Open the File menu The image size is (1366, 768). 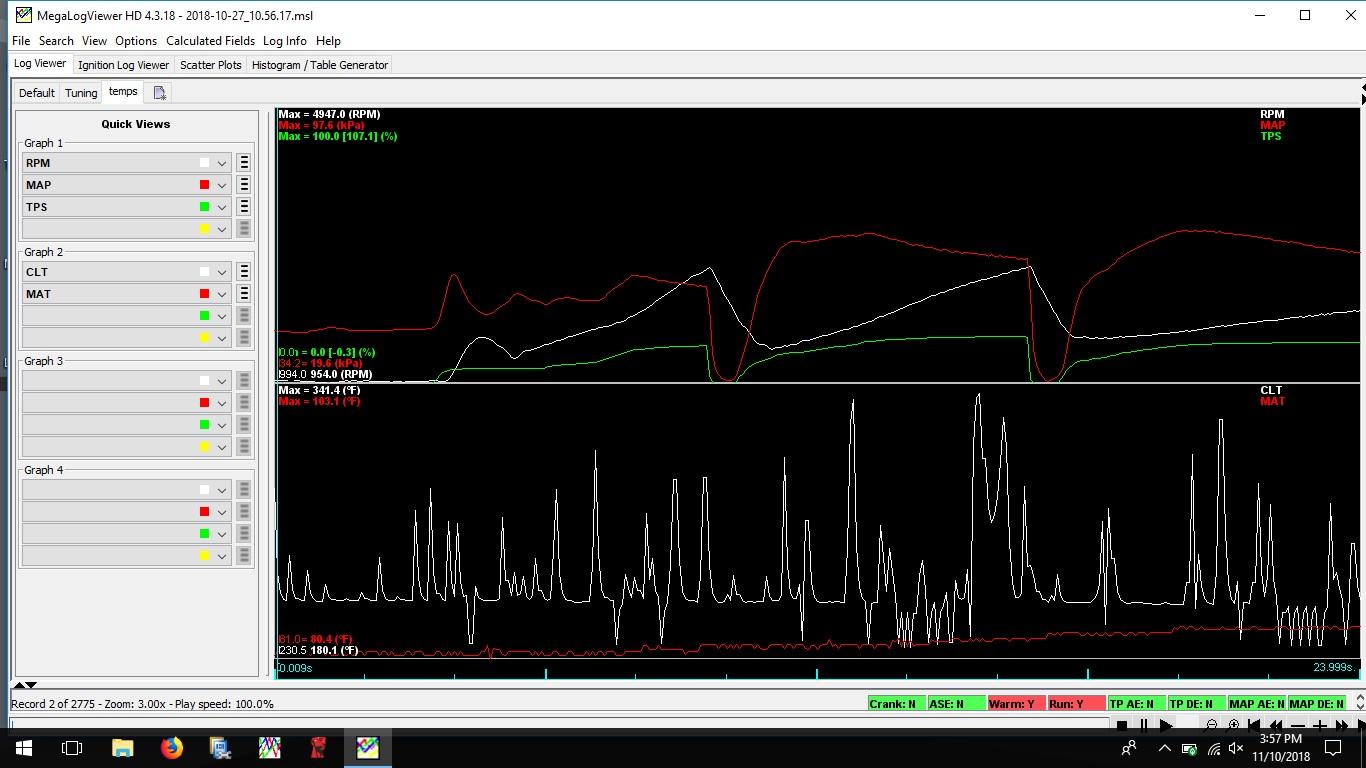pos(21,41)
